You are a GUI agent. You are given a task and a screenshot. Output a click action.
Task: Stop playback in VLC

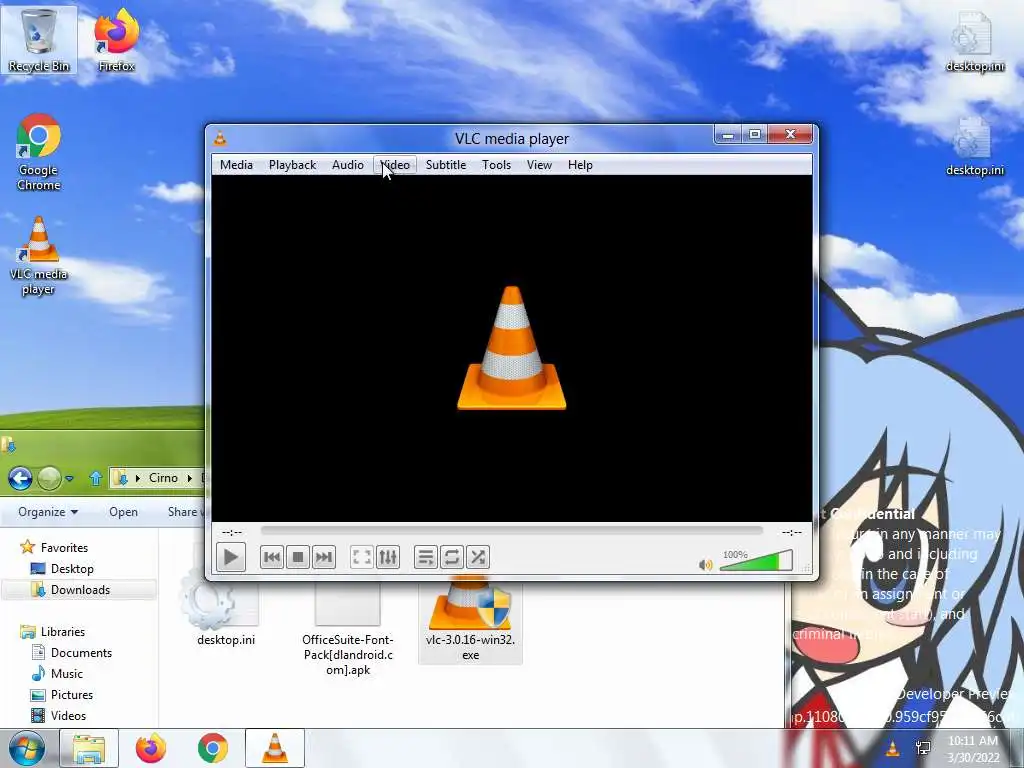coord(298,557)
